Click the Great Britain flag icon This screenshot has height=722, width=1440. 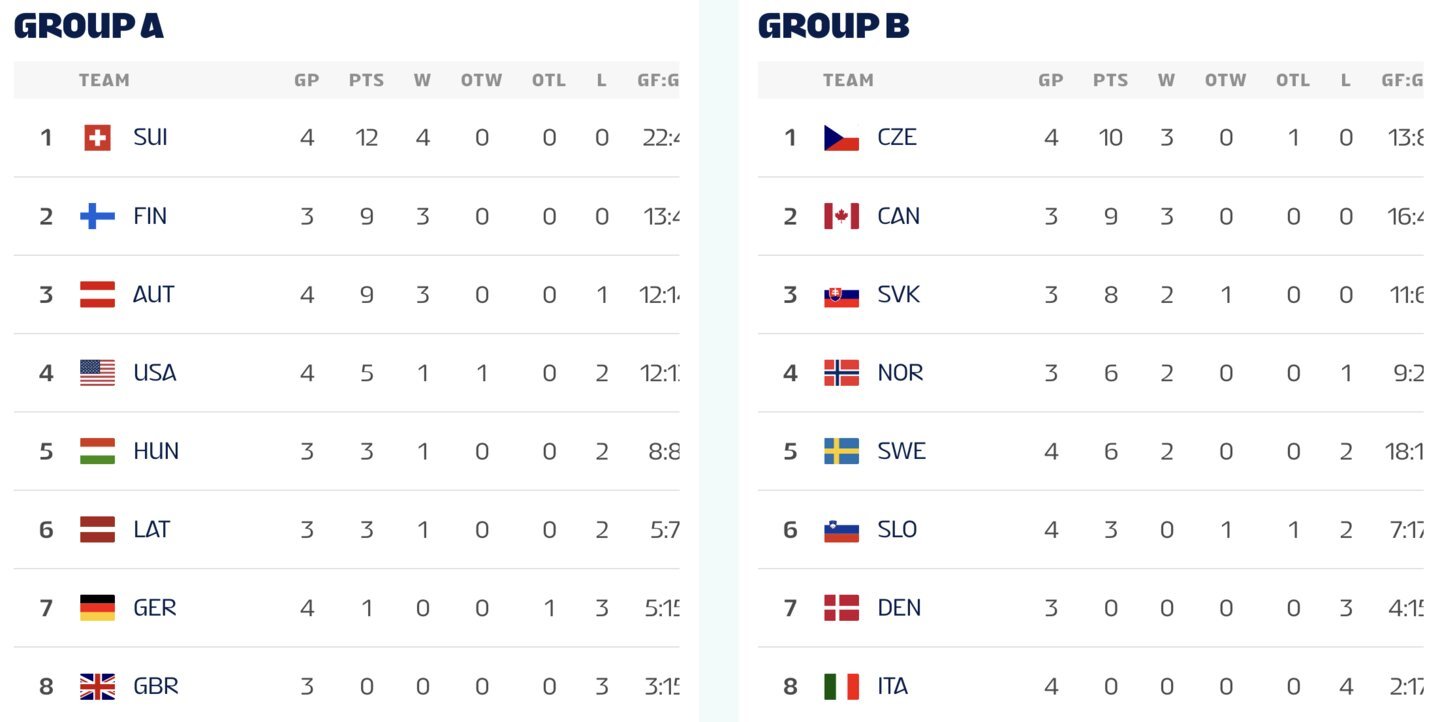click(97, 686)
